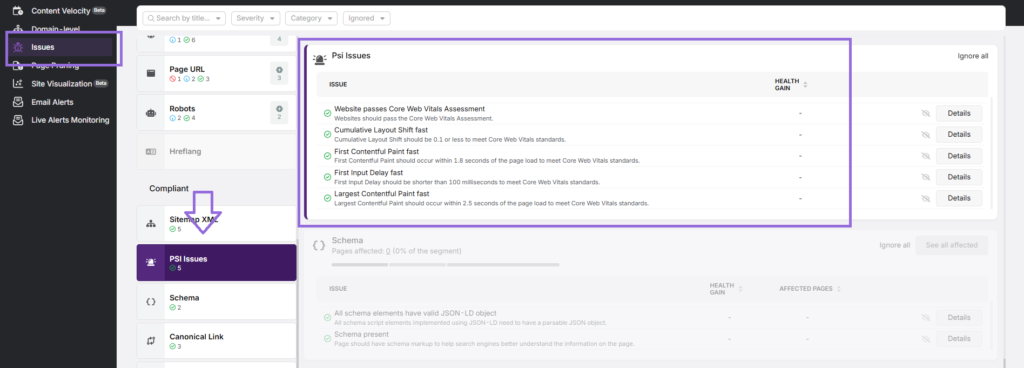
Task: Click the Live Alerts Monitoring icon
Action: point(18,120)
